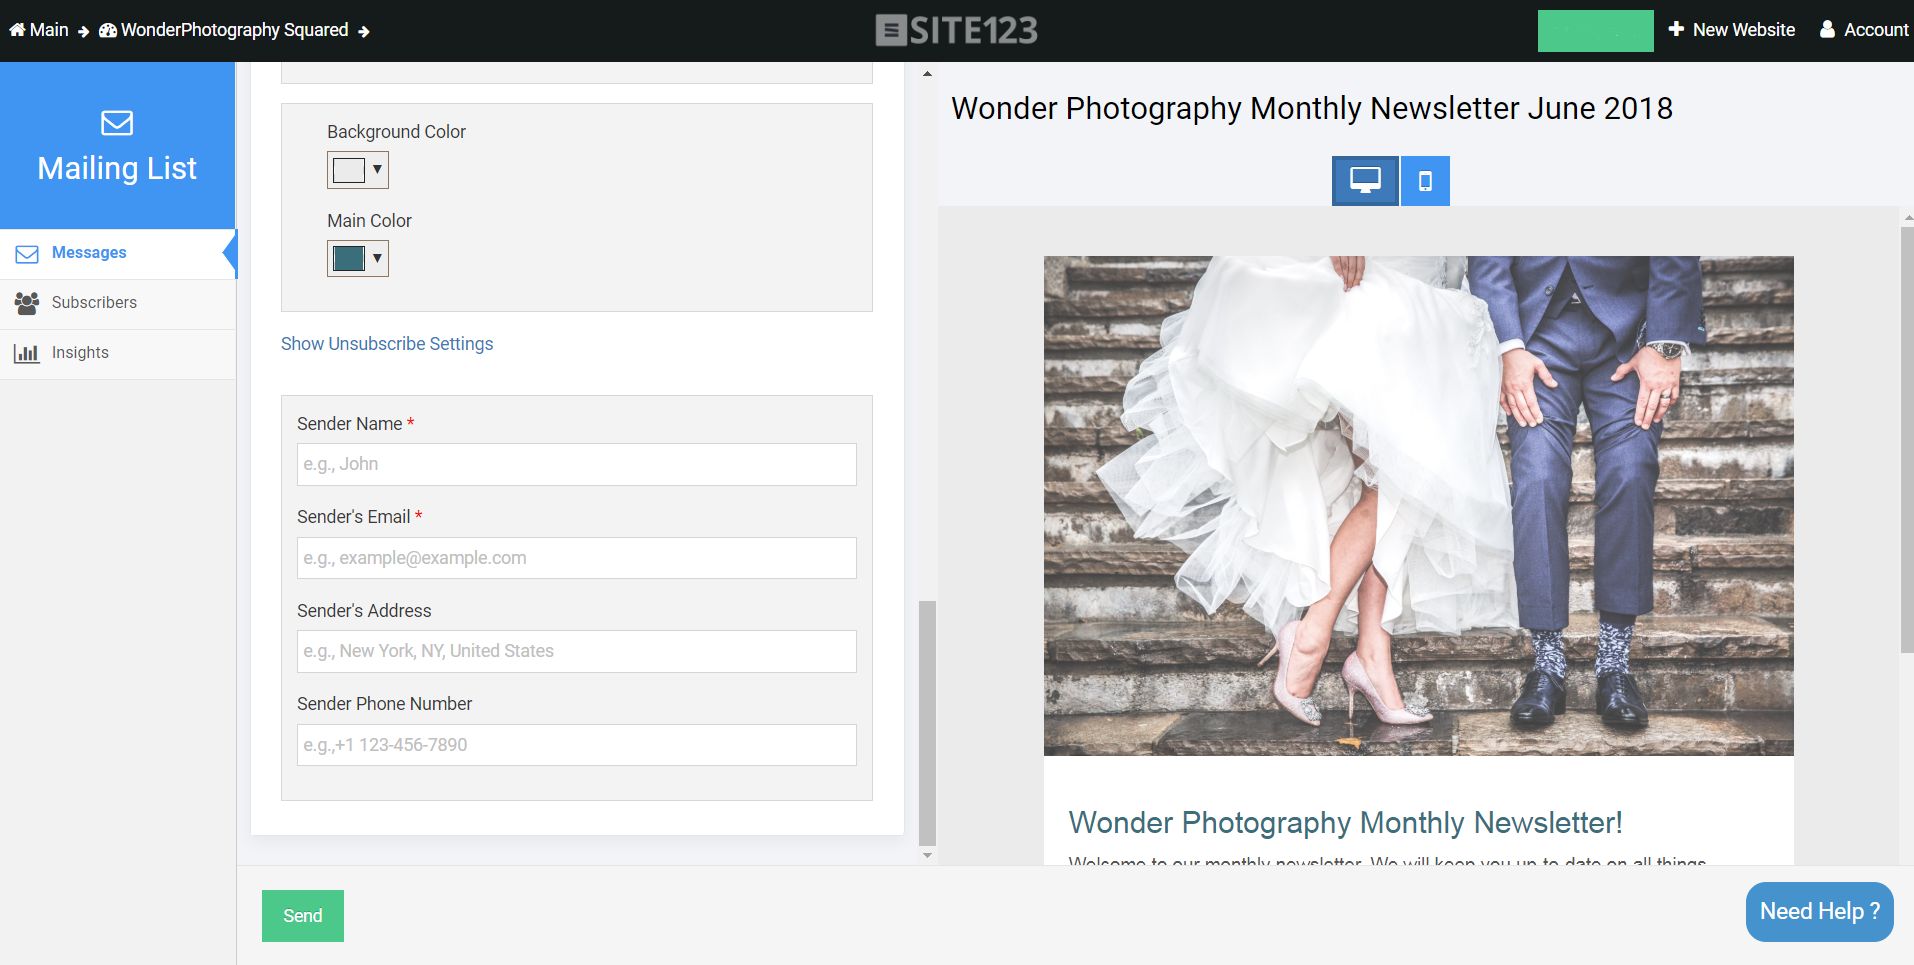Click the SITE123 logo
The width and height of the screenshot is (1914, 965).
955,30
